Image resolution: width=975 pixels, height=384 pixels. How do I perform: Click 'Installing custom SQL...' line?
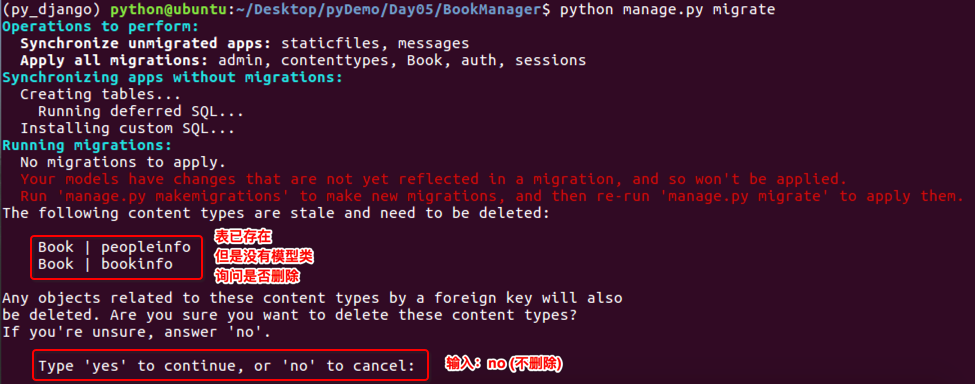pos(127,129)
